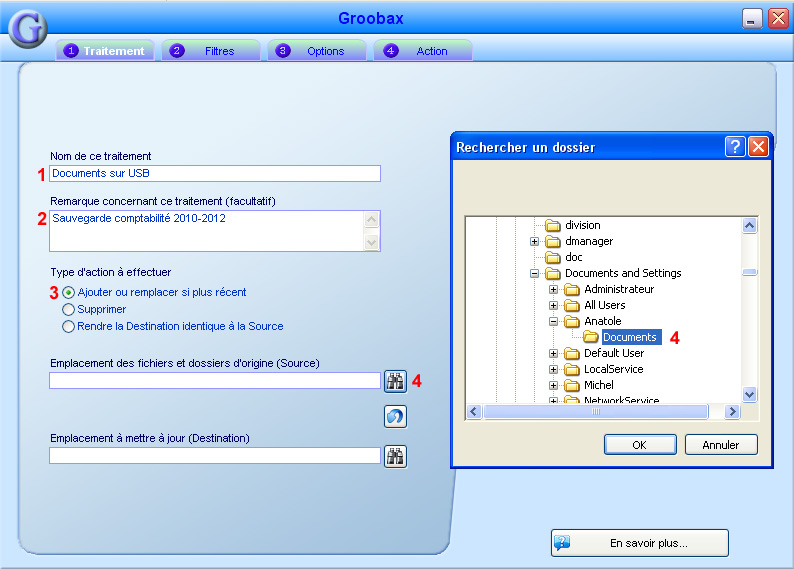Collapse the Documents and Settings tree node
This screenshot has height=569, width=794.
click(x=535, y=274)
